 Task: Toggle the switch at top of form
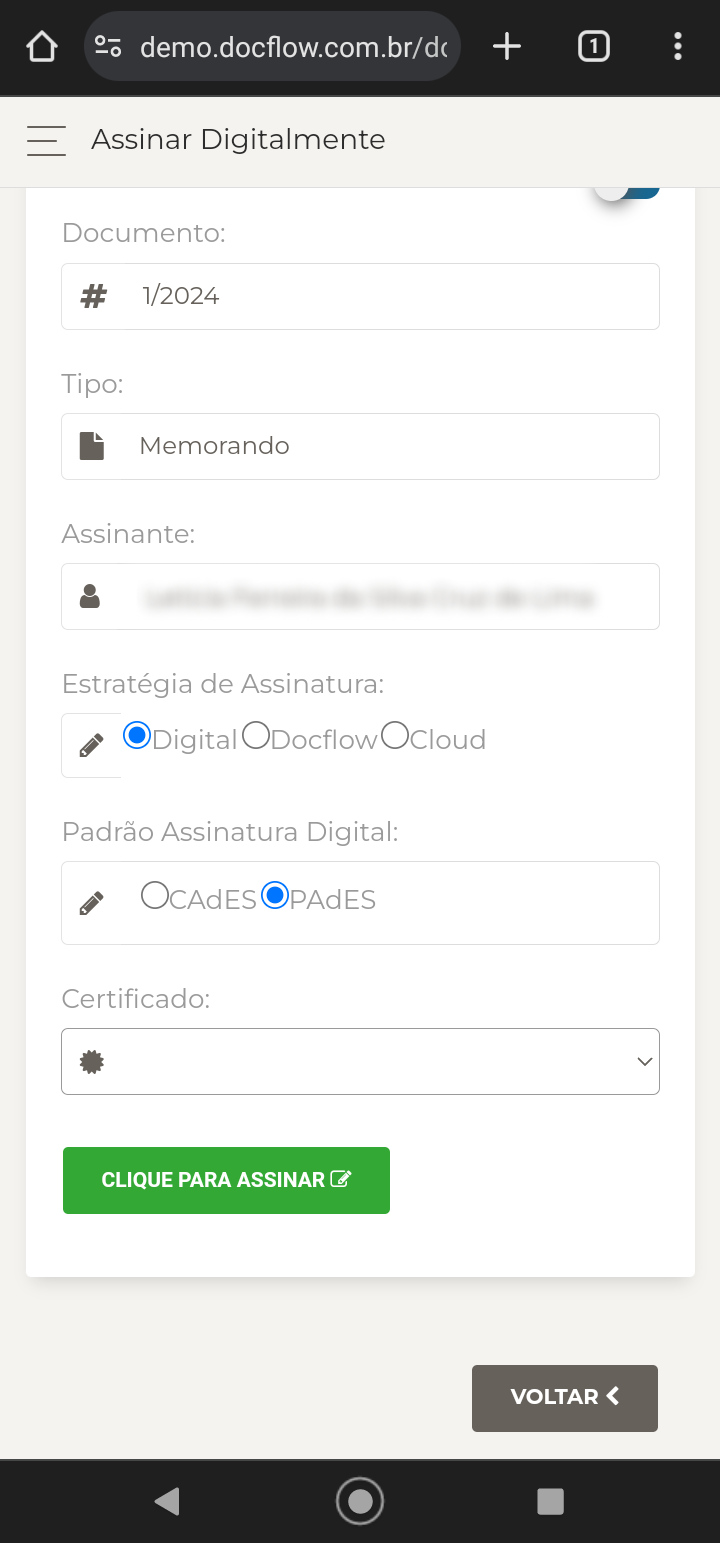coord(627,190)
